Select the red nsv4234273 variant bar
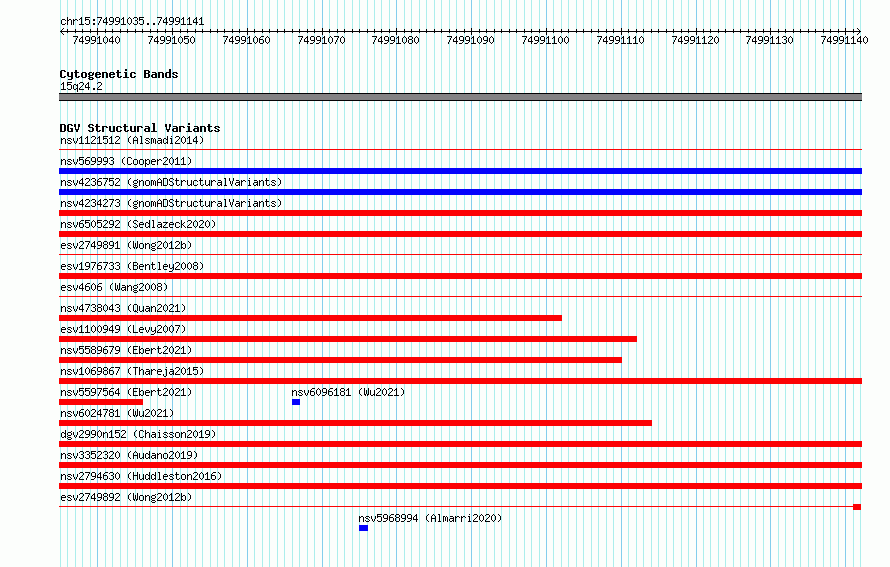This screenshot has height=567, width=890. point(460,213)
